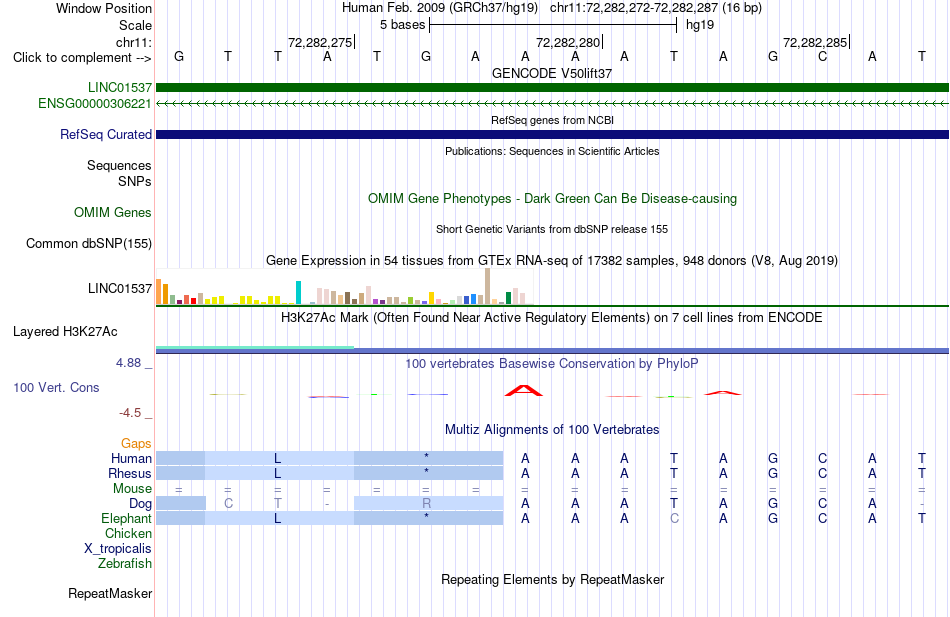Screen dimensions: 950x617
Task: Select the Dog species row label
Action: pyautogui.click(x=140, y=504)
